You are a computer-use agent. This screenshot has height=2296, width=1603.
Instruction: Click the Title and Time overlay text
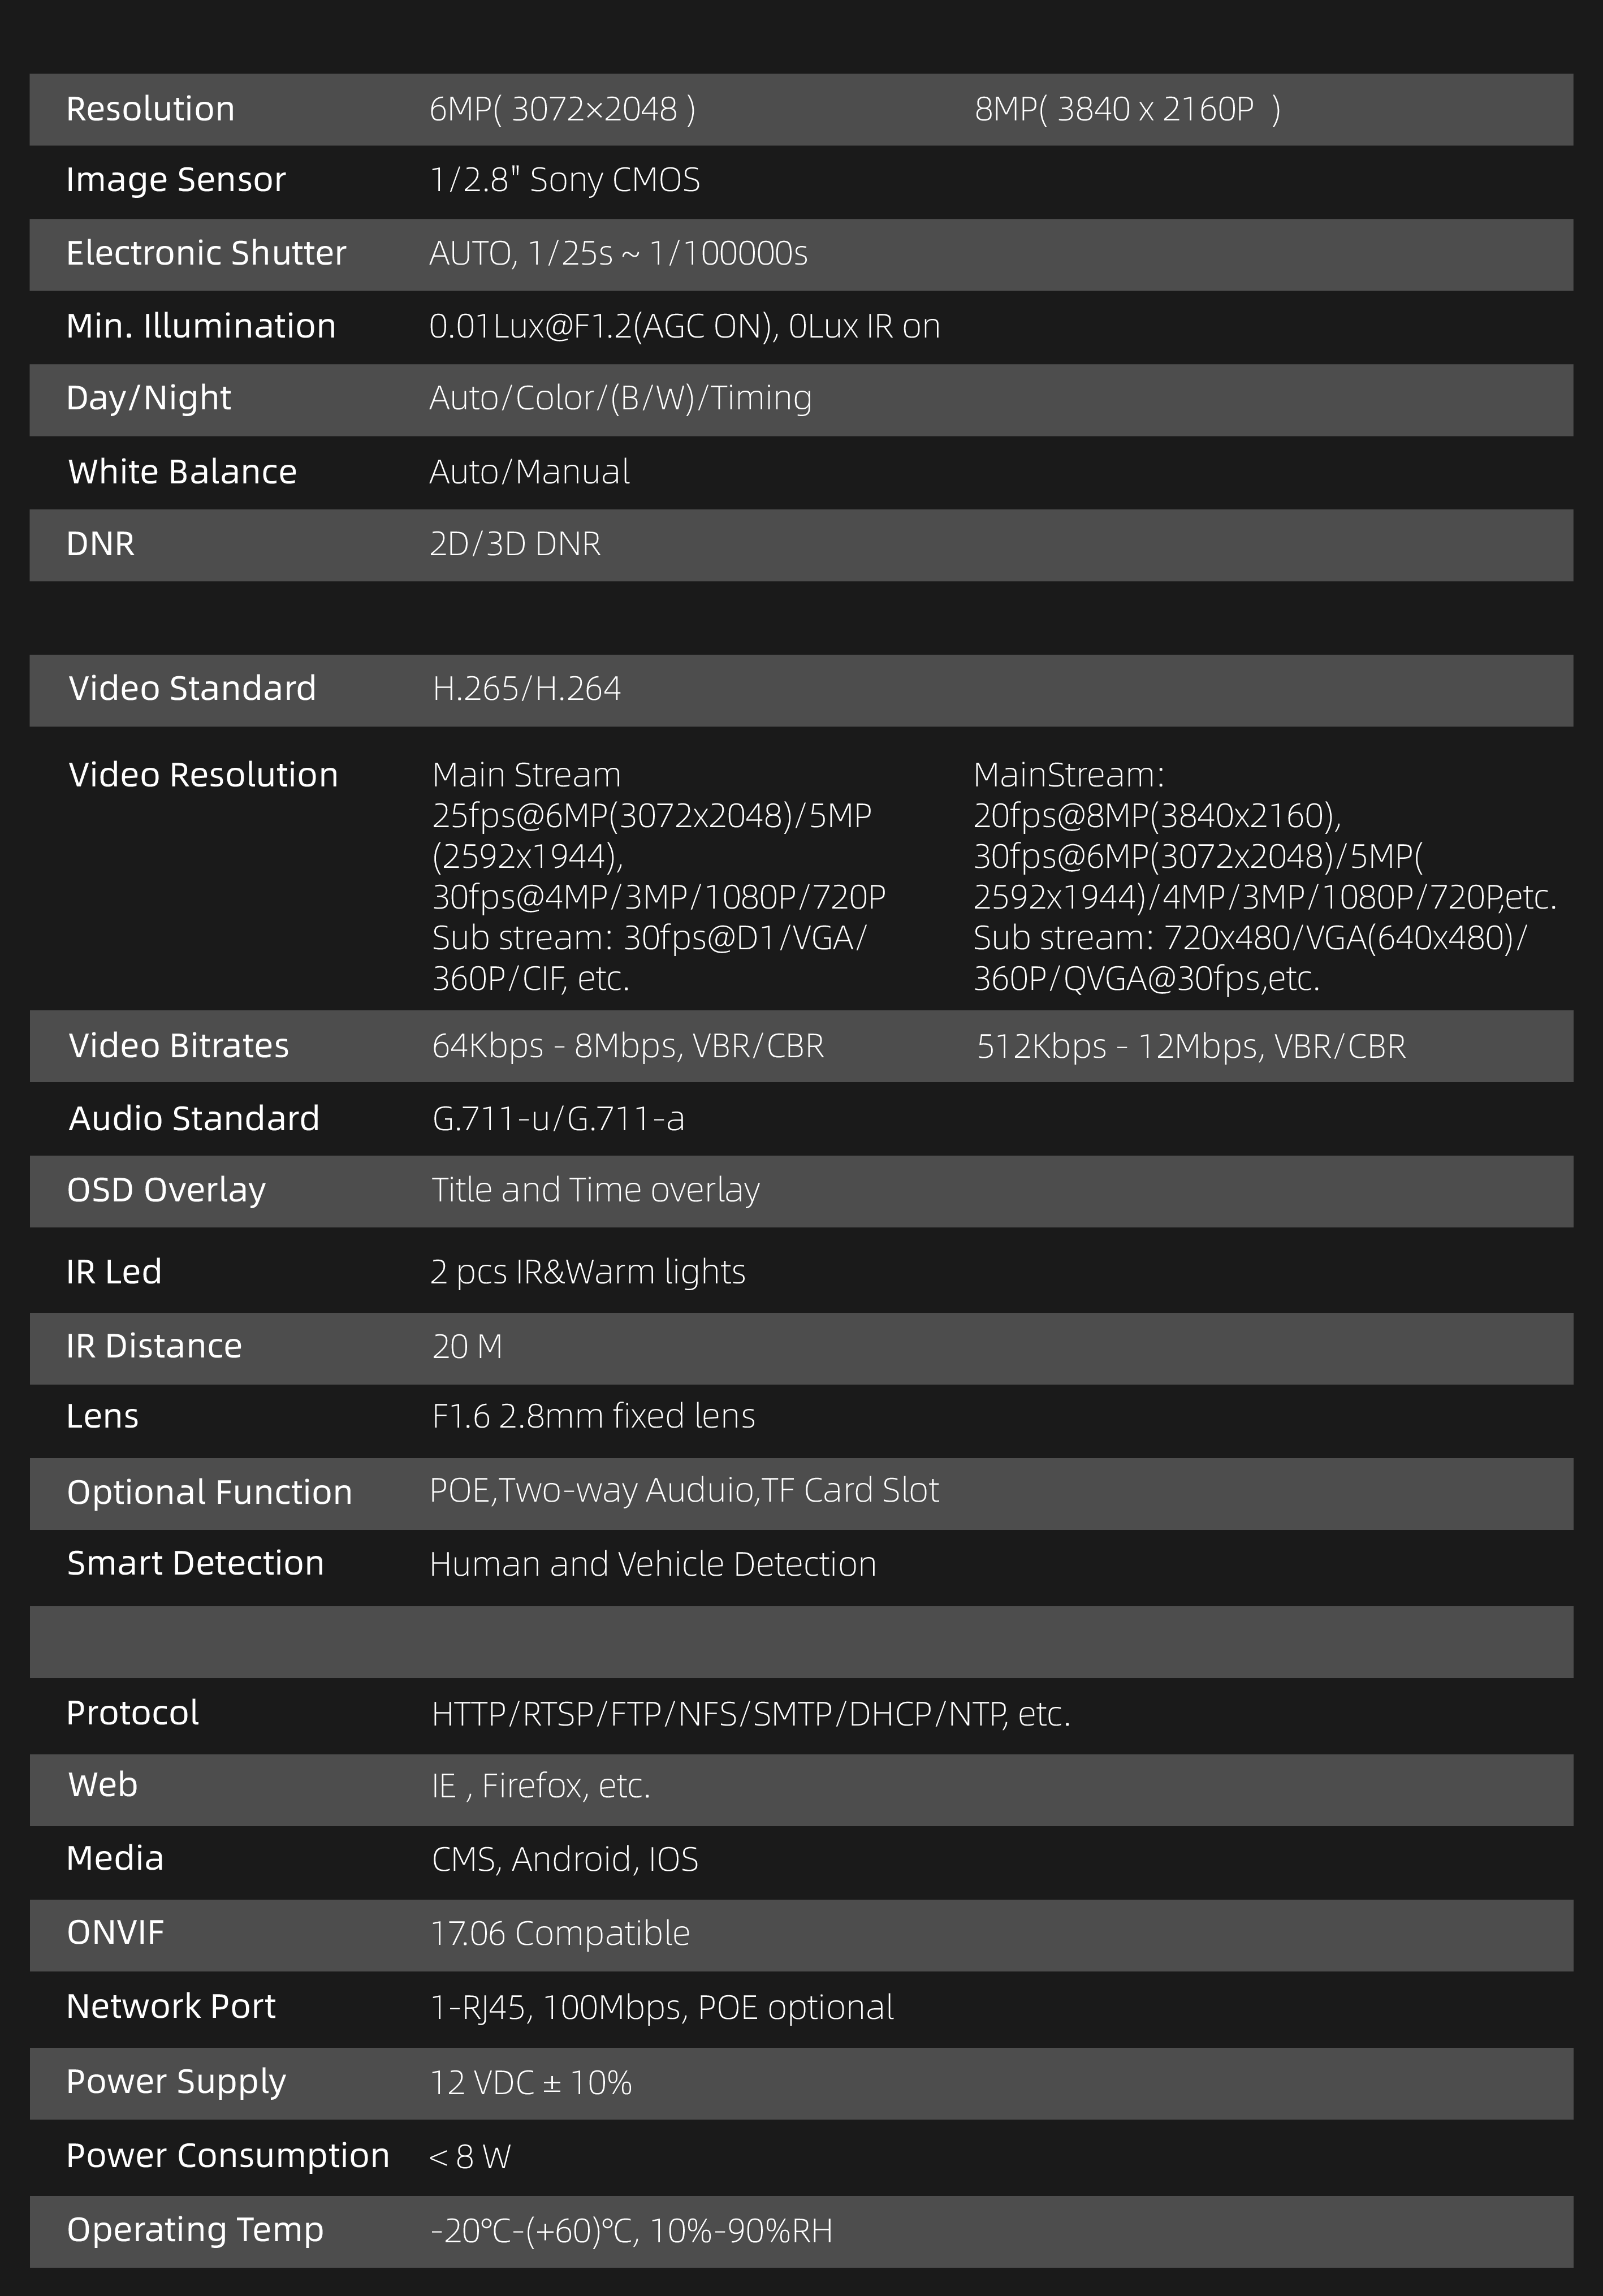(596, 1190)
